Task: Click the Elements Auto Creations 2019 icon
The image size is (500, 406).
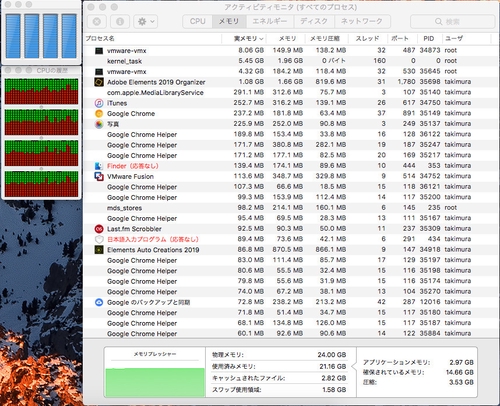Action: click(x=99, y=250)
